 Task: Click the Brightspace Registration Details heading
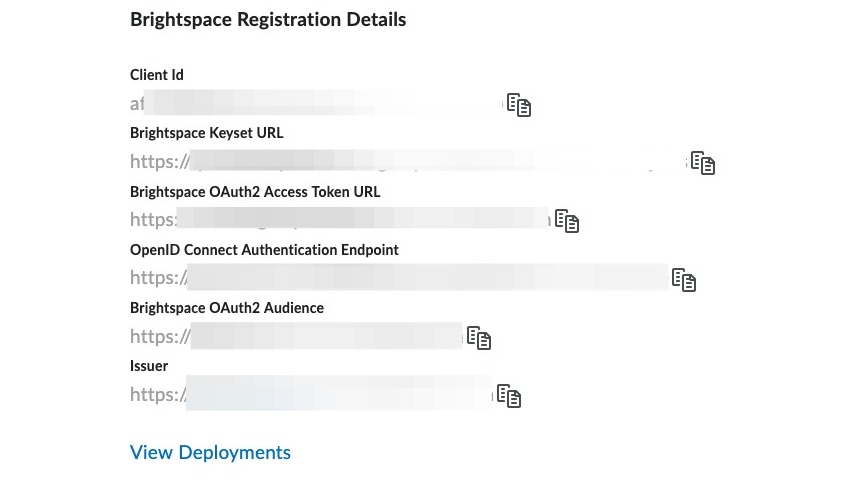[x=268, y=19]
